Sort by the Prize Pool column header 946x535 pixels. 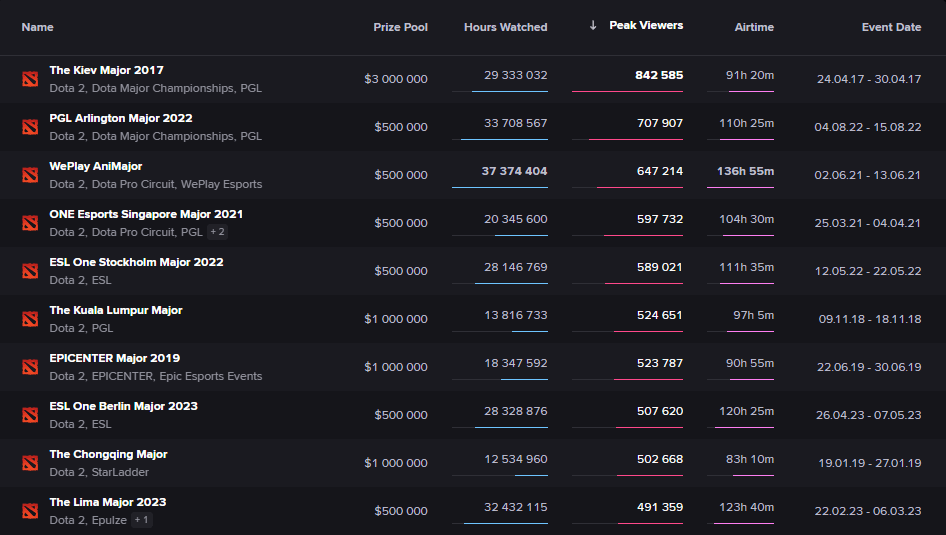tap(400, 27)
